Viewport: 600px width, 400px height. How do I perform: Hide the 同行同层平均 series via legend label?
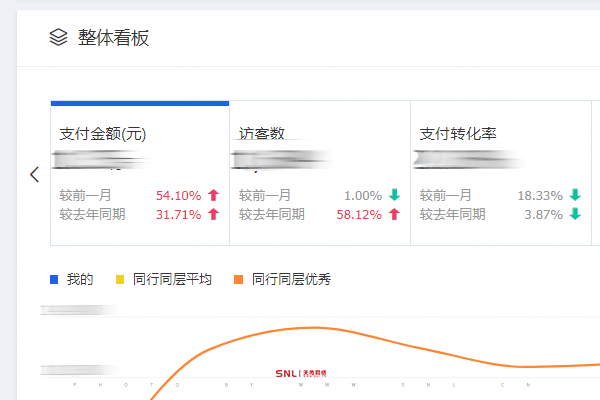(172, 280)
